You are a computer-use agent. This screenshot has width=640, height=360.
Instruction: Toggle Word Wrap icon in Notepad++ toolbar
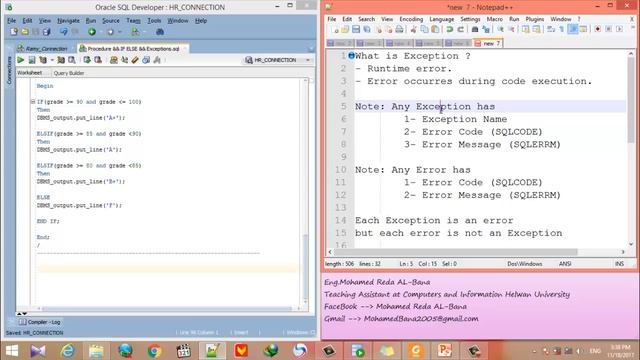click(x=551, y=29)
